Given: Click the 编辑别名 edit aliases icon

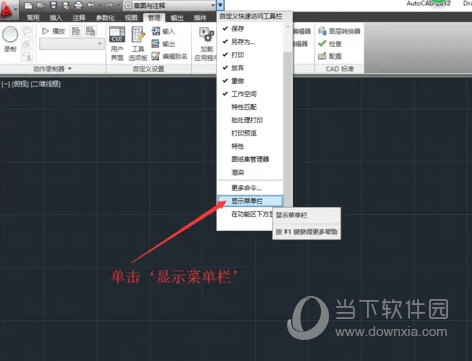Looking at the screenshot, I should [155, 56].
